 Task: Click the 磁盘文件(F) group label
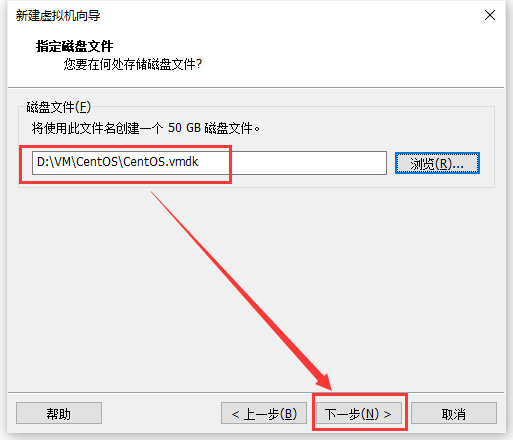59,107
